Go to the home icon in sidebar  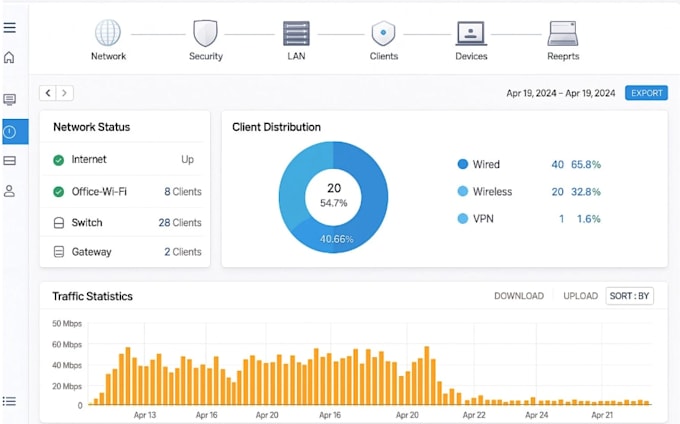pyautogui.click(x=9, y=57)
